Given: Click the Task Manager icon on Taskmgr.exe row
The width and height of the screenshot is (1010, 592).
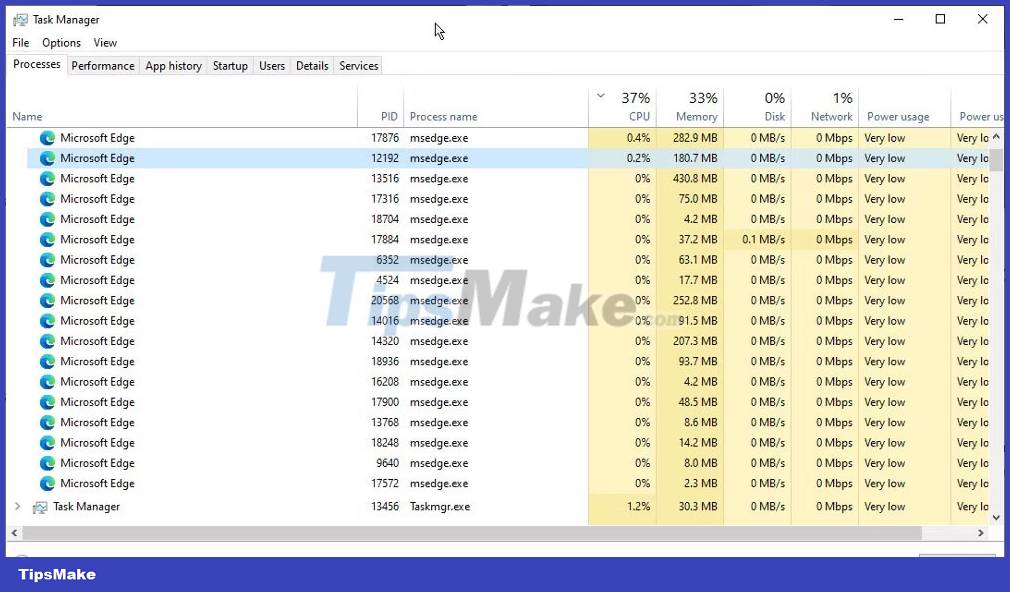Looking at the screenshot, I should coord(40,507).
